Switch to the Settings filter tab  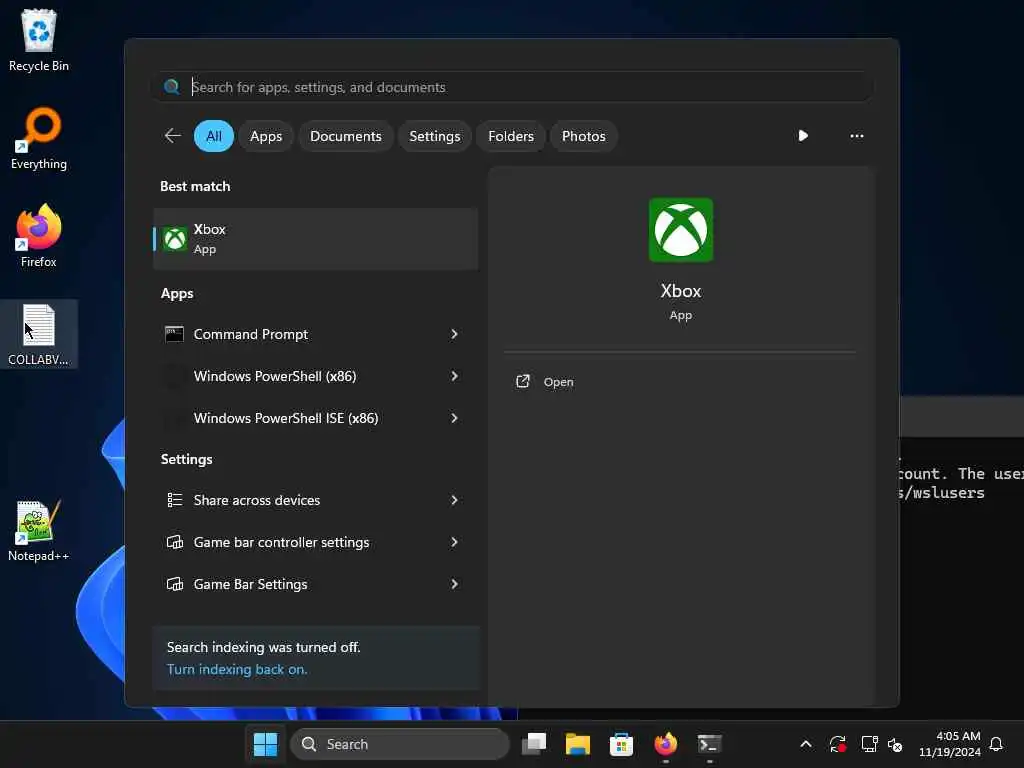click(434, 136)
